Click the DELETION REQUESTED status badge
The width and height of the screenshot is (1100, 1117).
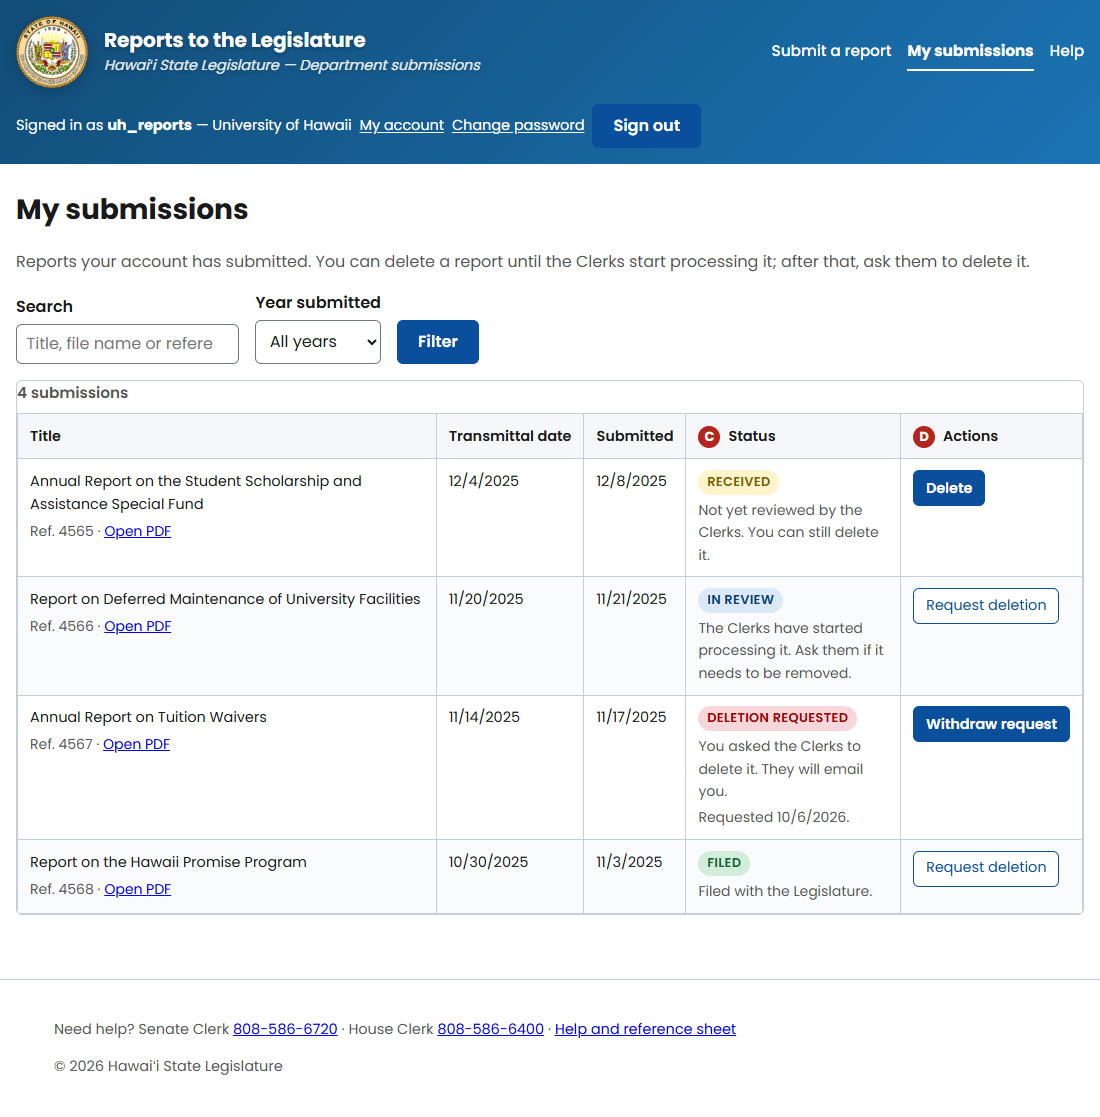[x=777, y=718]
